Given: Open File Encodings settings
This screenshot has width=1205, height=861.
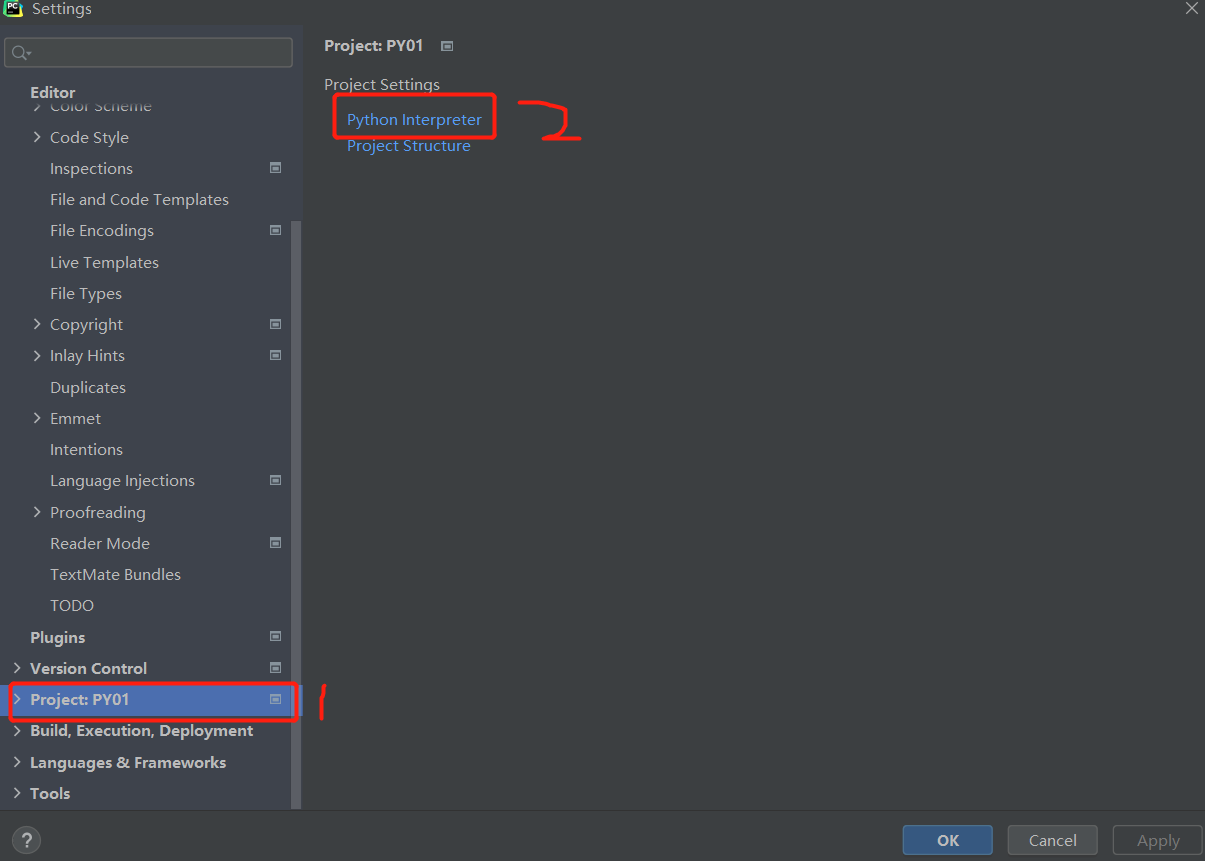Looking at the screenshot, I should pyautogui.click(x=102, y=230).
